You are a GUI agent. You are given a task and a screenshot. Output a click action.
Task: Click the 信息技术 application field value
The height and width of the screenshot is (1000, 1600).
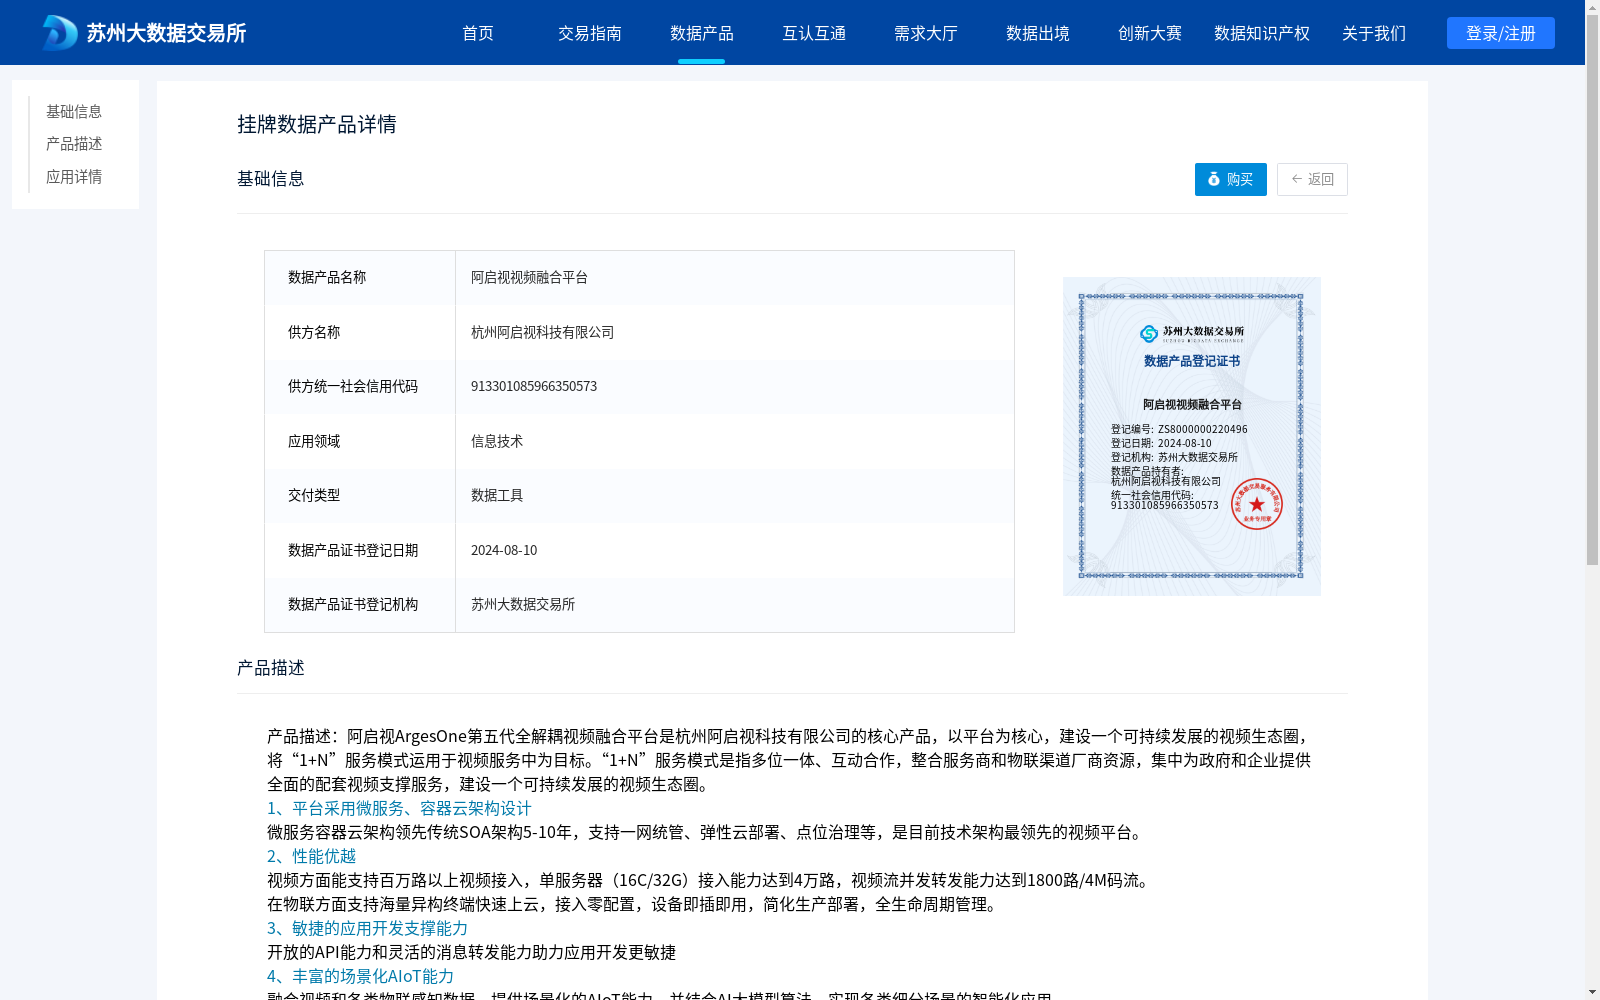[497, 441]
